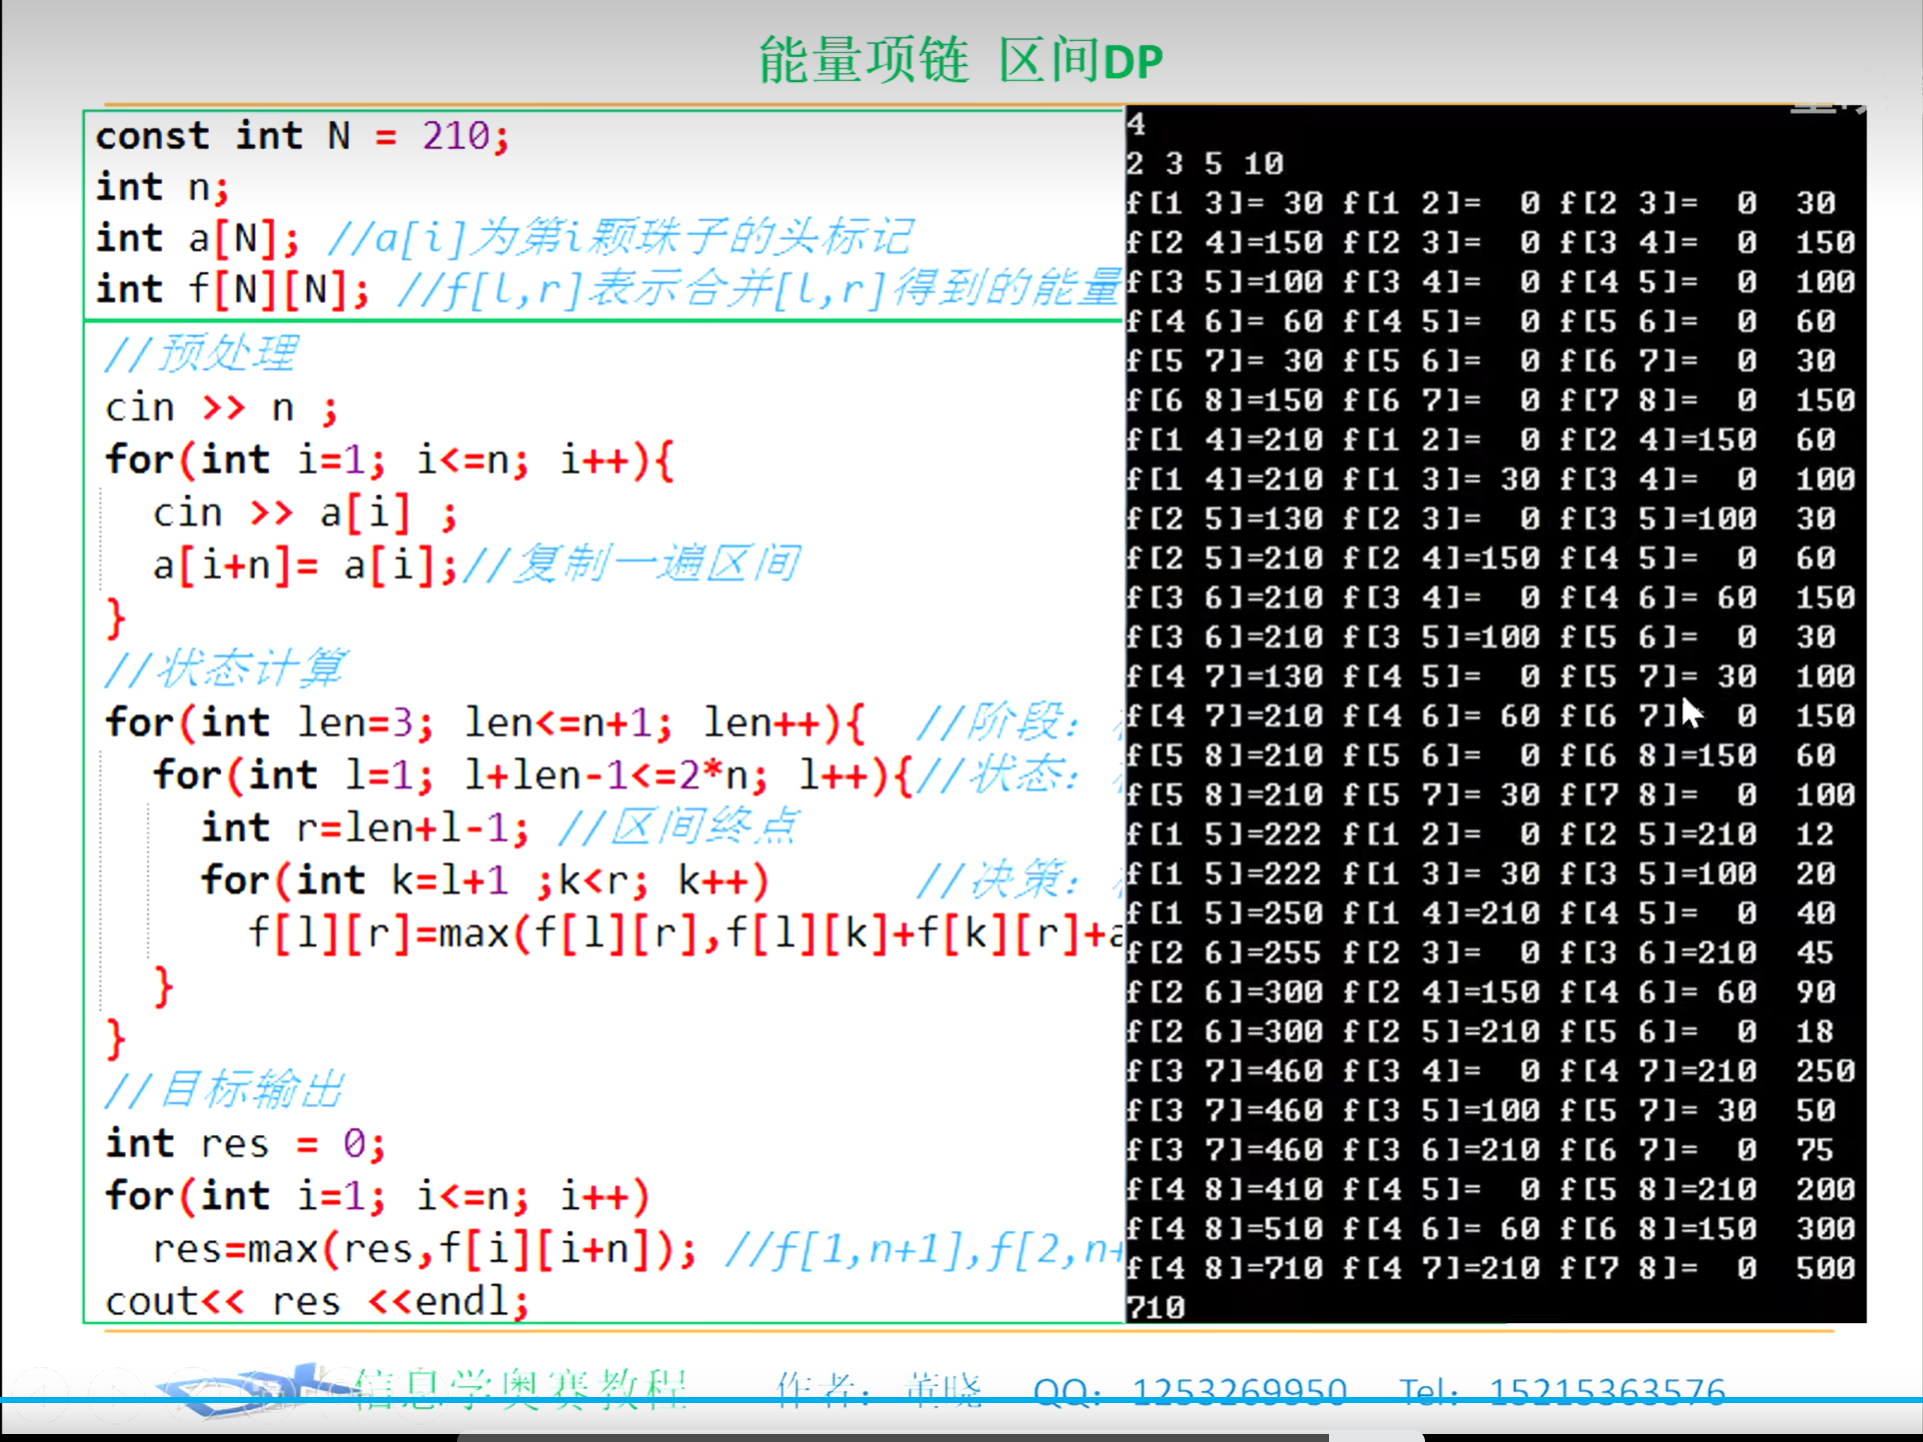Click the console input line 2 3 5 10
Viewport: 1923px width, 1442px height.
click(1204, 163)
